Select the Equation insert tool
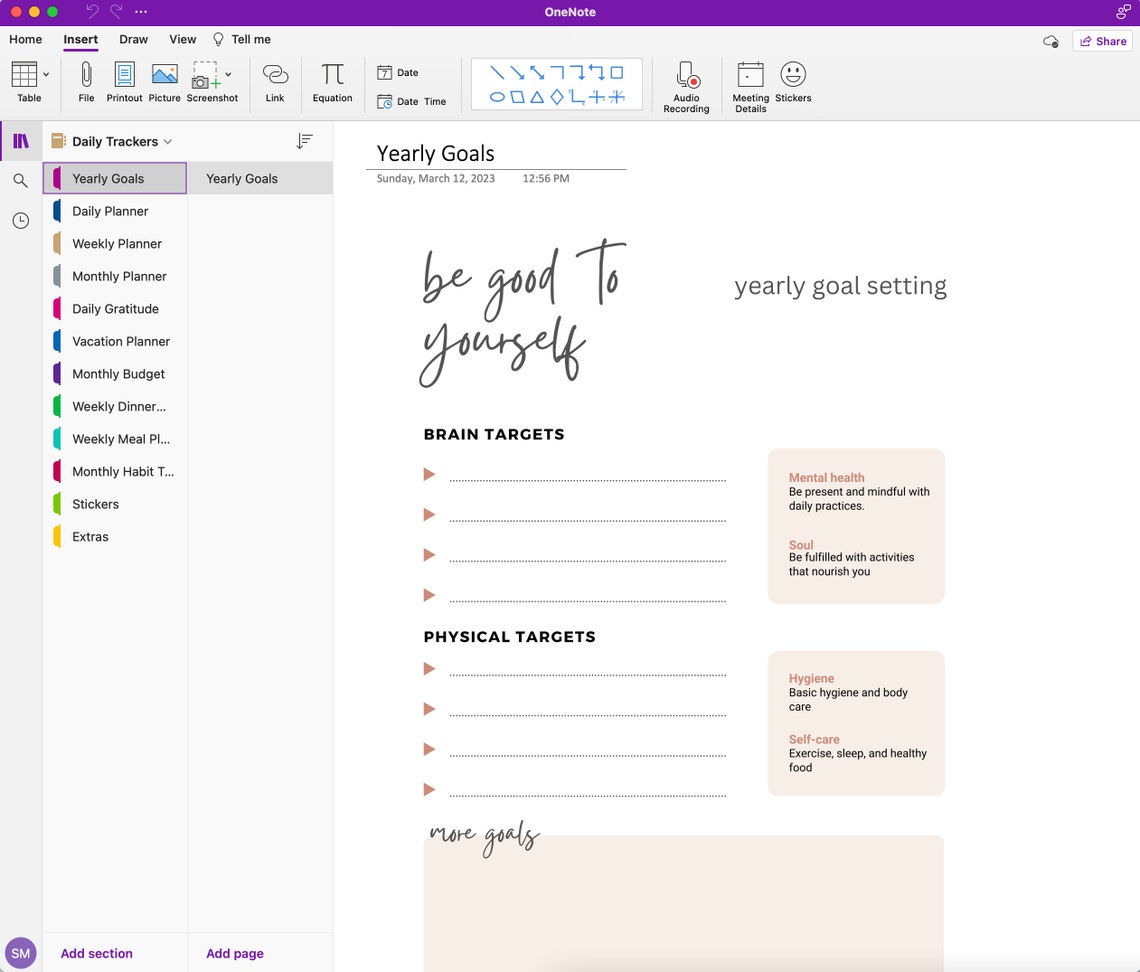 [332, 83]
